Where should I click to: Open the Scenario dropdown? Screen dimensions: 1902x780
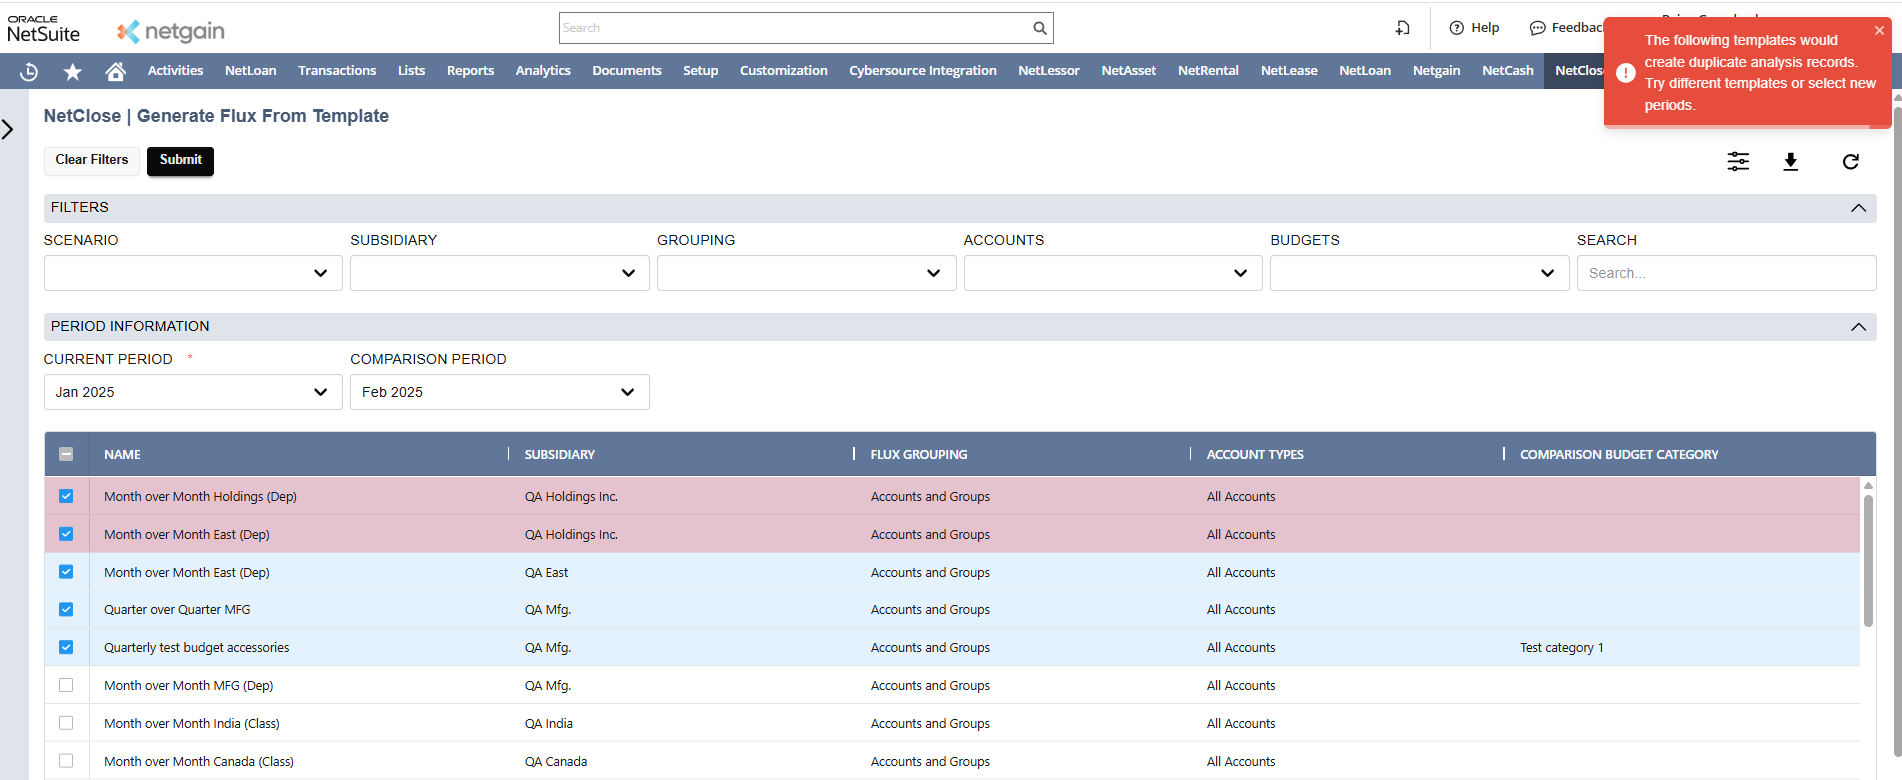(x=193, y=273)
